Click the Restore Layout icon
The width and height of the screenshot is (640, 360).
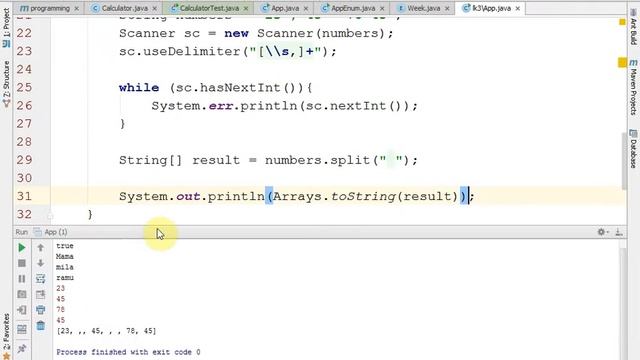click(x=22, y=329)
